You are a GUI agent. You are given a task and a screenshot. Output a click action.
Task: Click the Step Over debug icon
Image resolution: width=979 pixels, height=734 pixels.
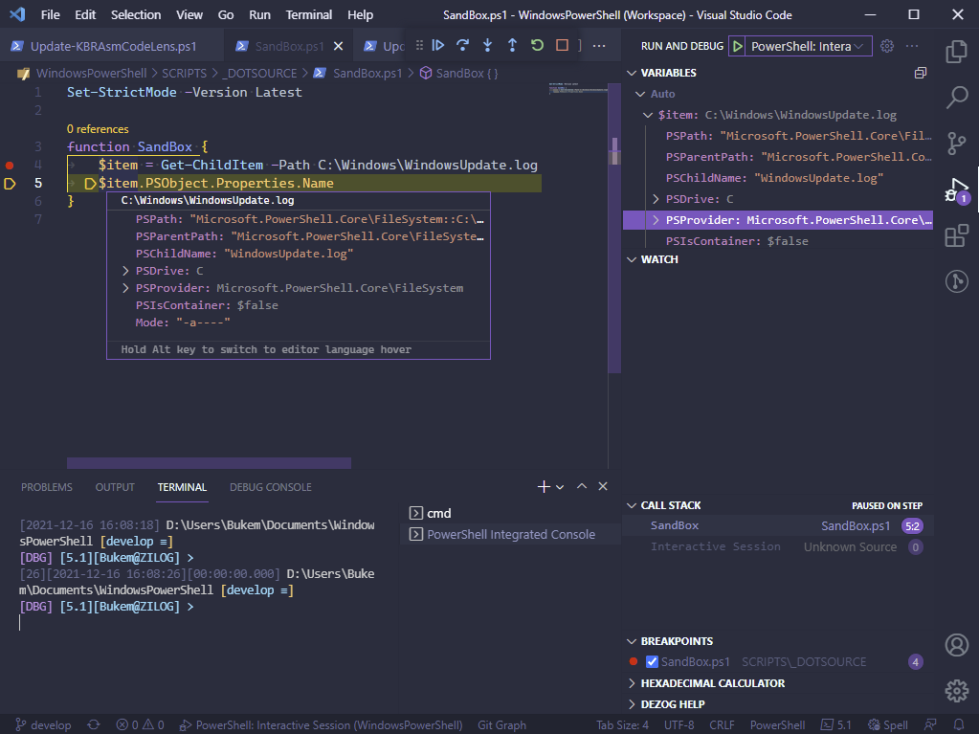coord(463,45)
